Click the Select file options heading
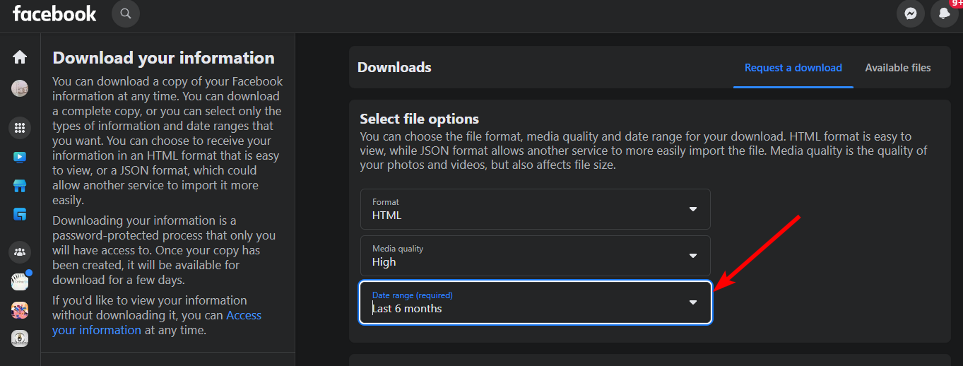963x366 pixels. [419, 119]
